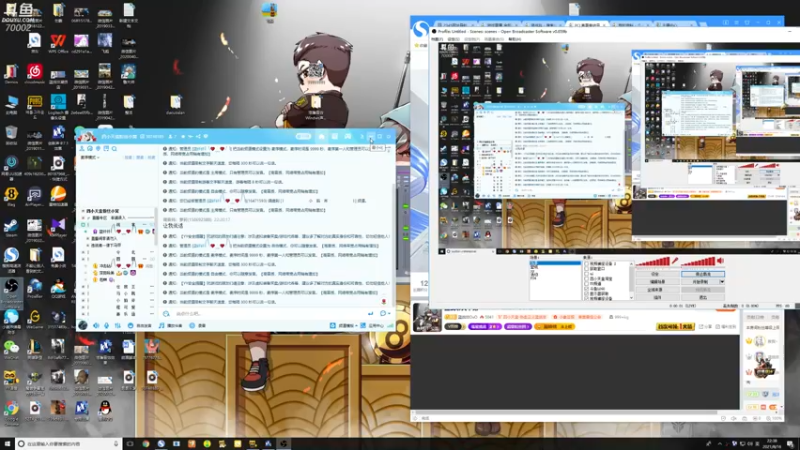This screenshot has width=800, height=450.
Task: Mute desktop audio via OBS speaker icon
Action: point(720,261)
